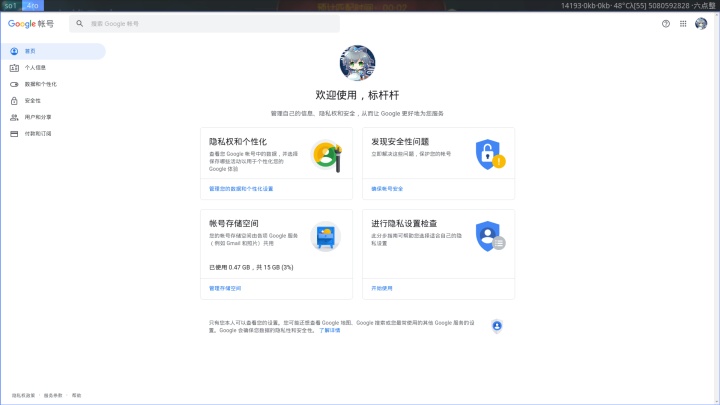Open the 开始使用 link
Screen dimensions: 720x405
(x=382, y=288)
